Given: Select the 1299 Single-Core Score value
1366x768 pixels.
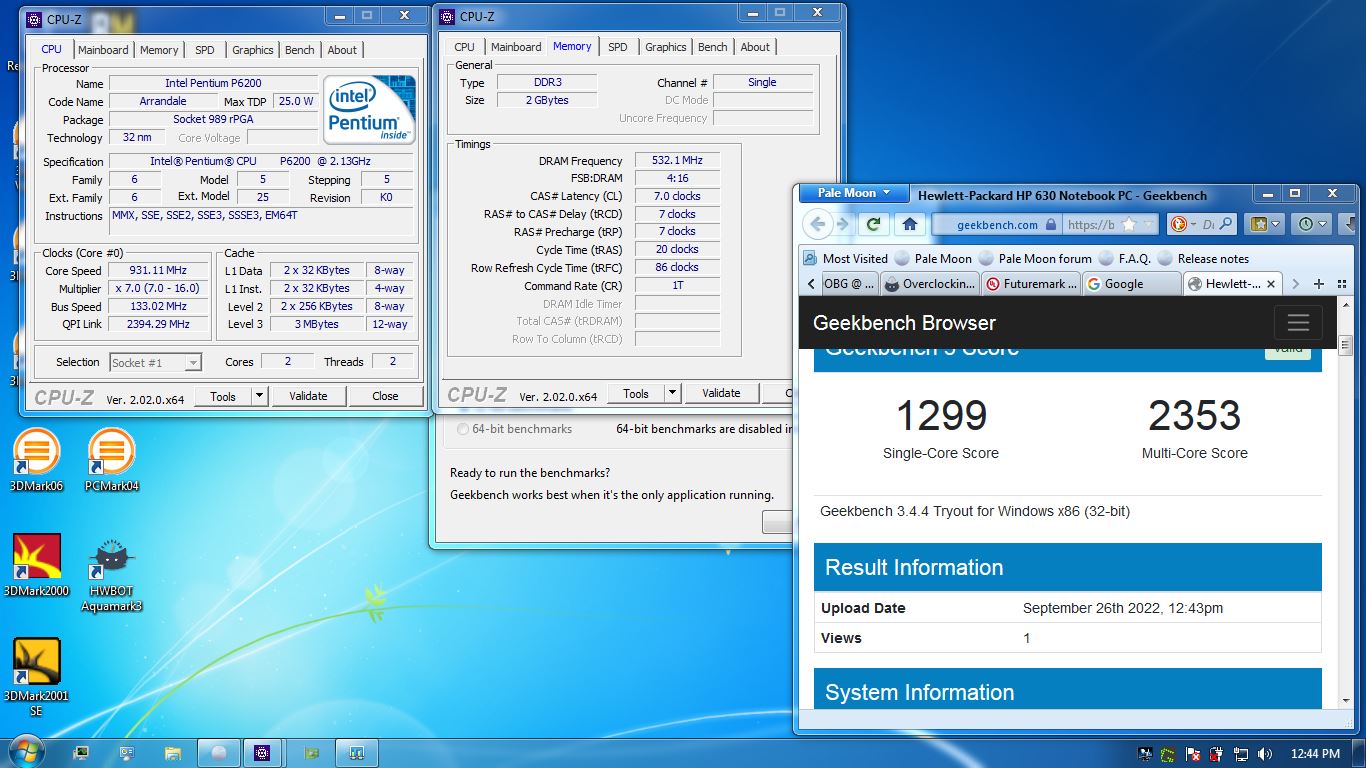Looking at the screenshot, I should tap(941, 416).
